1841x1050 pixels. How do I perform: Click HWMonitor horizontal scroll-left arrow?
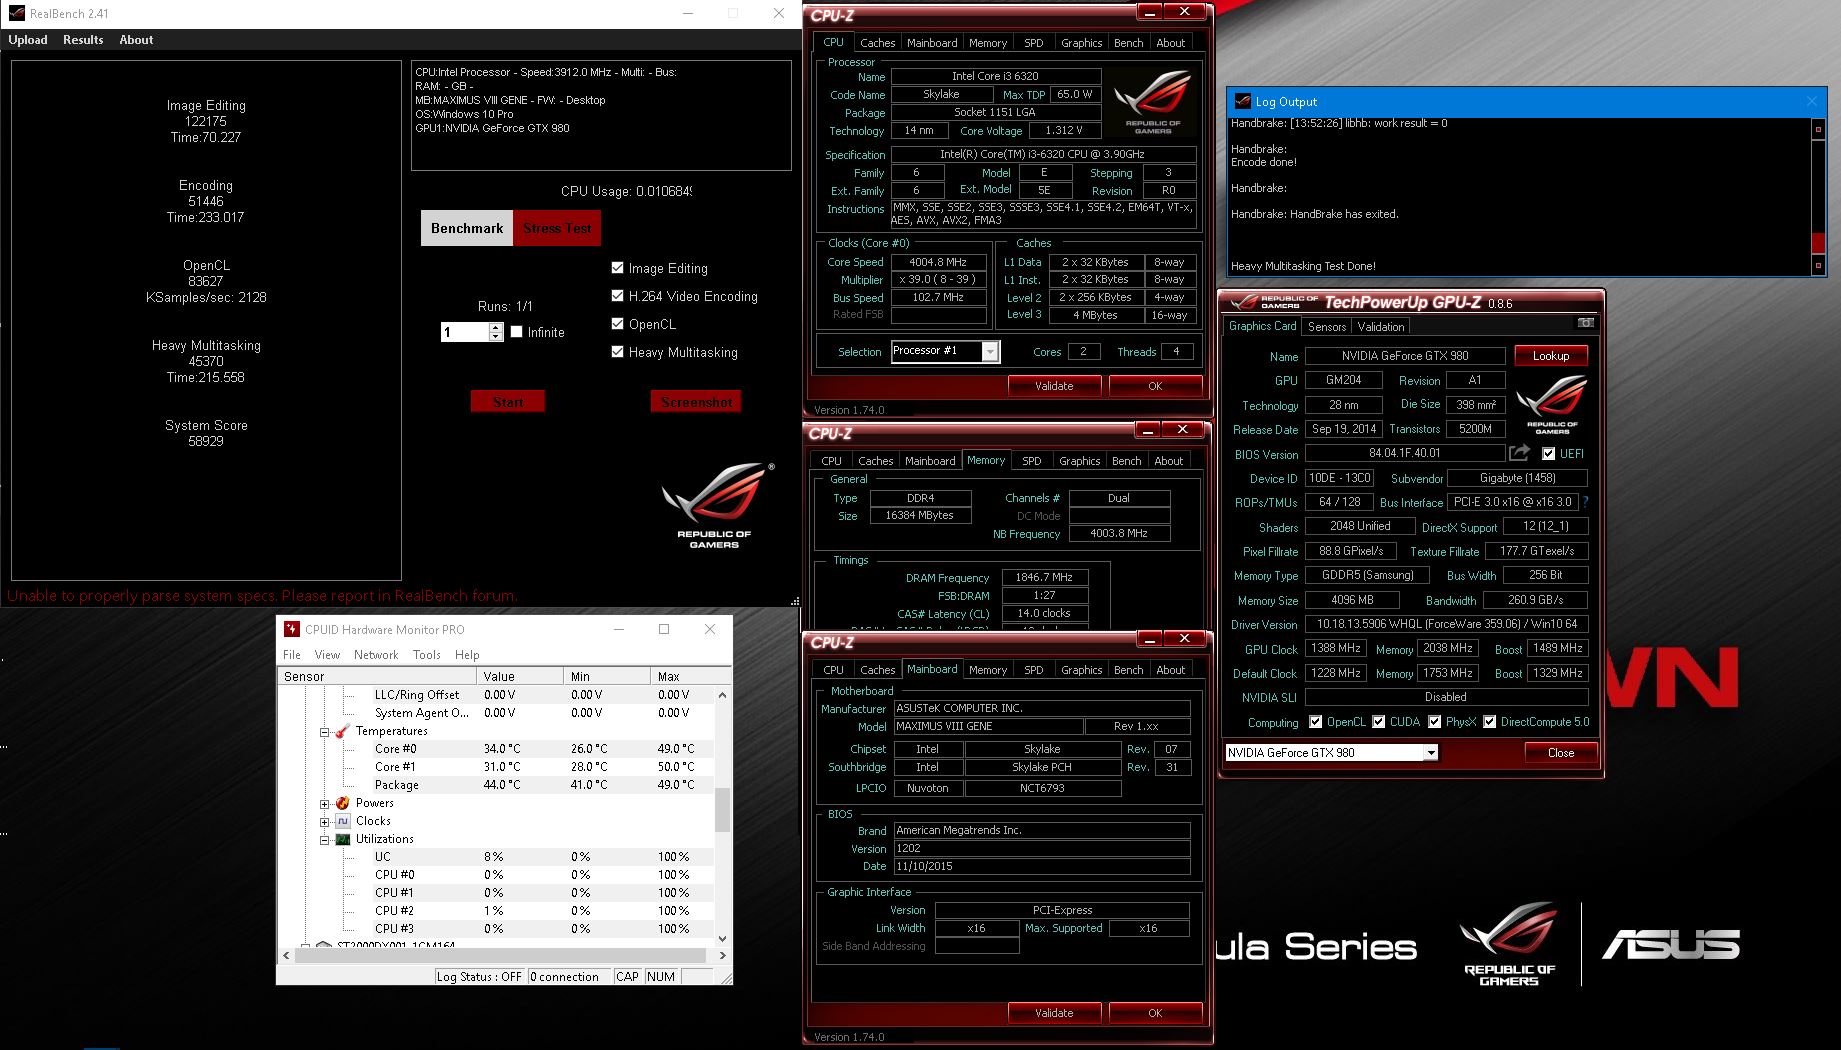(x=286, y=956)
